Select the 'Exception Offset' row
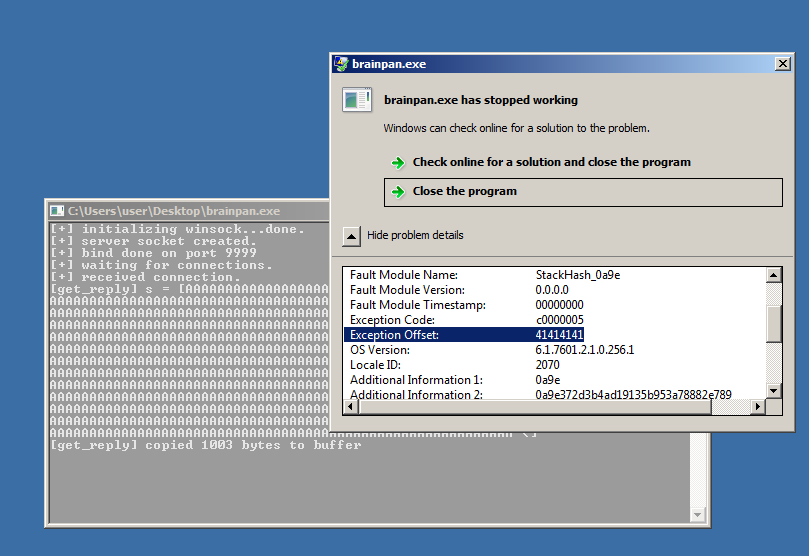 [464, 335]
